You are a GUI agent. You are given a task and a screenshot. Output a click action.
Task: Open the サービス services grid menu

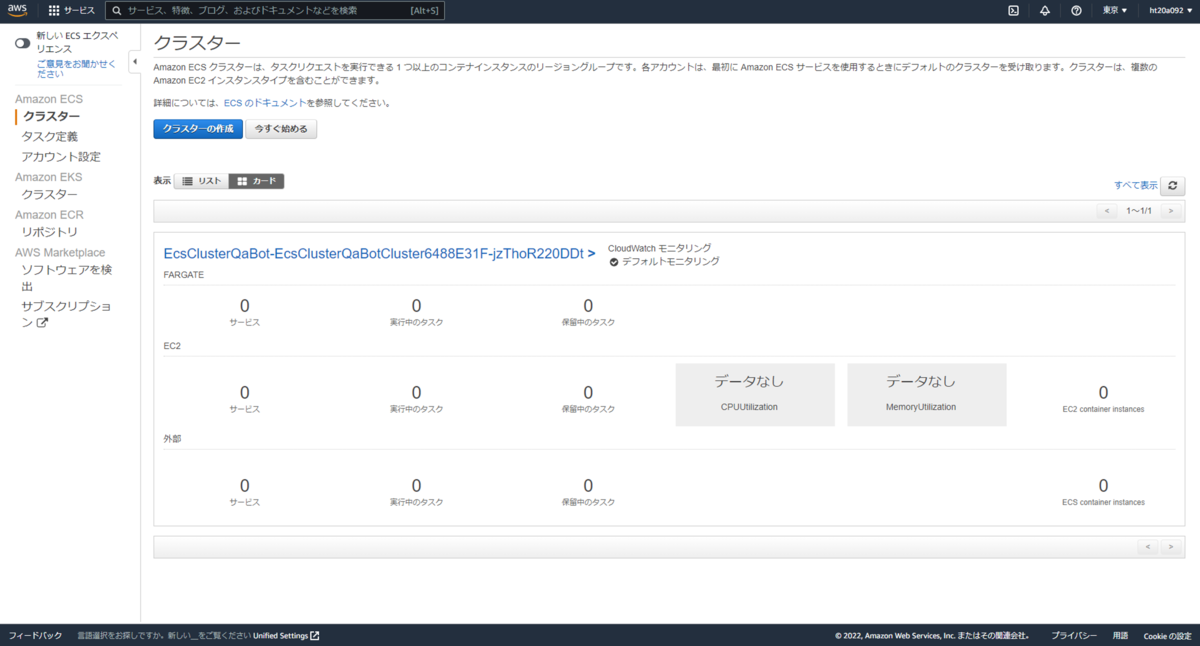point(72,10)
